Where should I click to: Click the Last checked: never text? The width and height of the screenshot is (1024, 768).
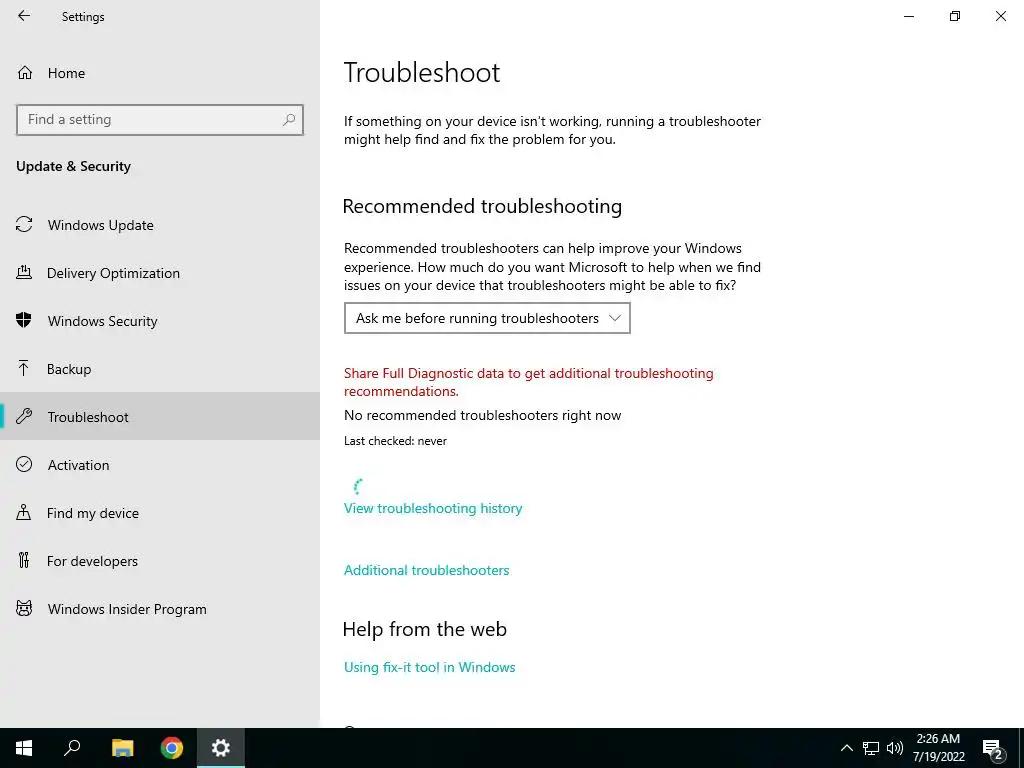click(x=395, y=441)
